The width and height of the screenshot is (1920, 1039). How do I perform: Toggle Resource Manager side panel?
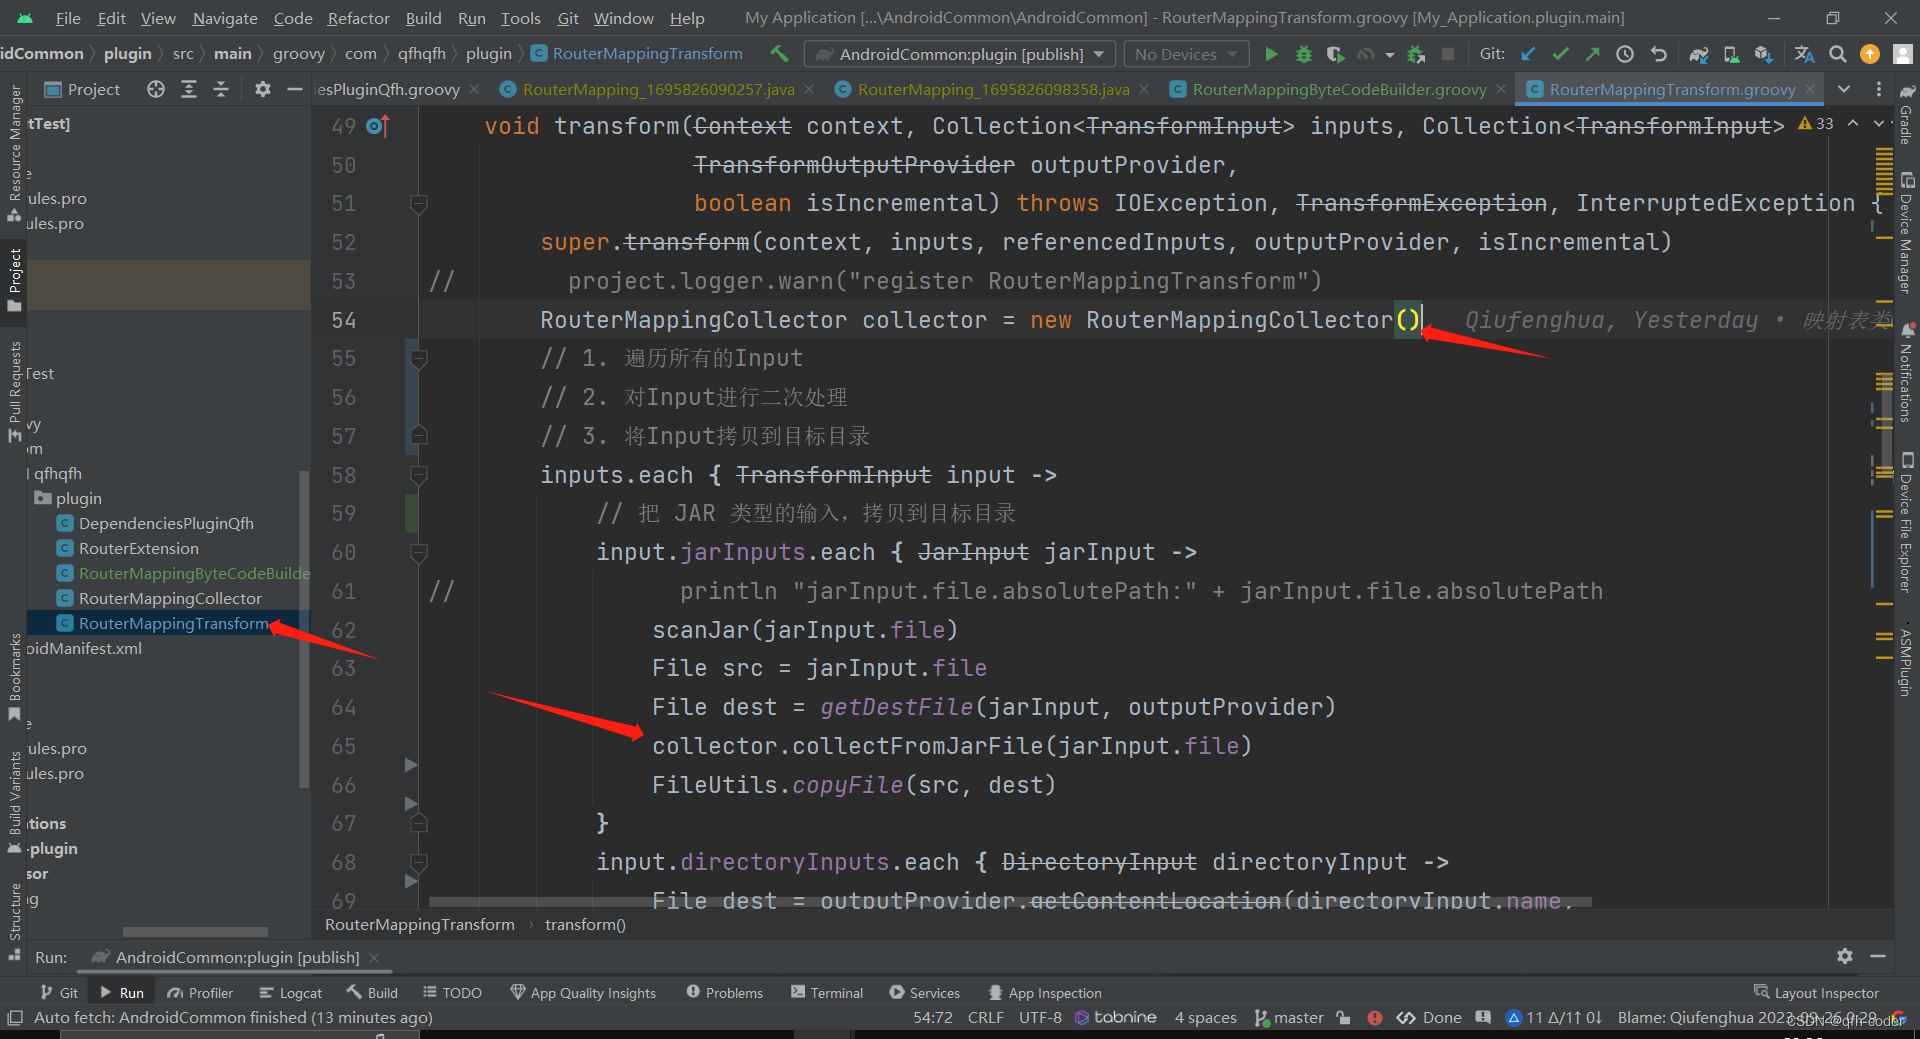14,152
